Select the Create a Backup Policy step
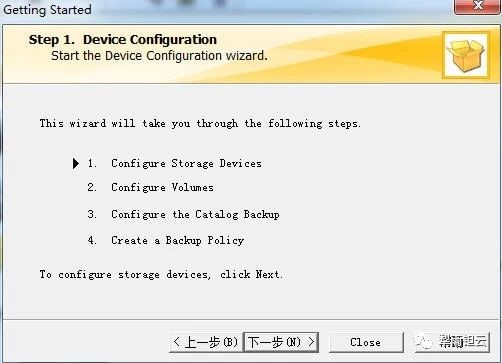The width and height of the screenshot is (502, 363). click(177, 240)
